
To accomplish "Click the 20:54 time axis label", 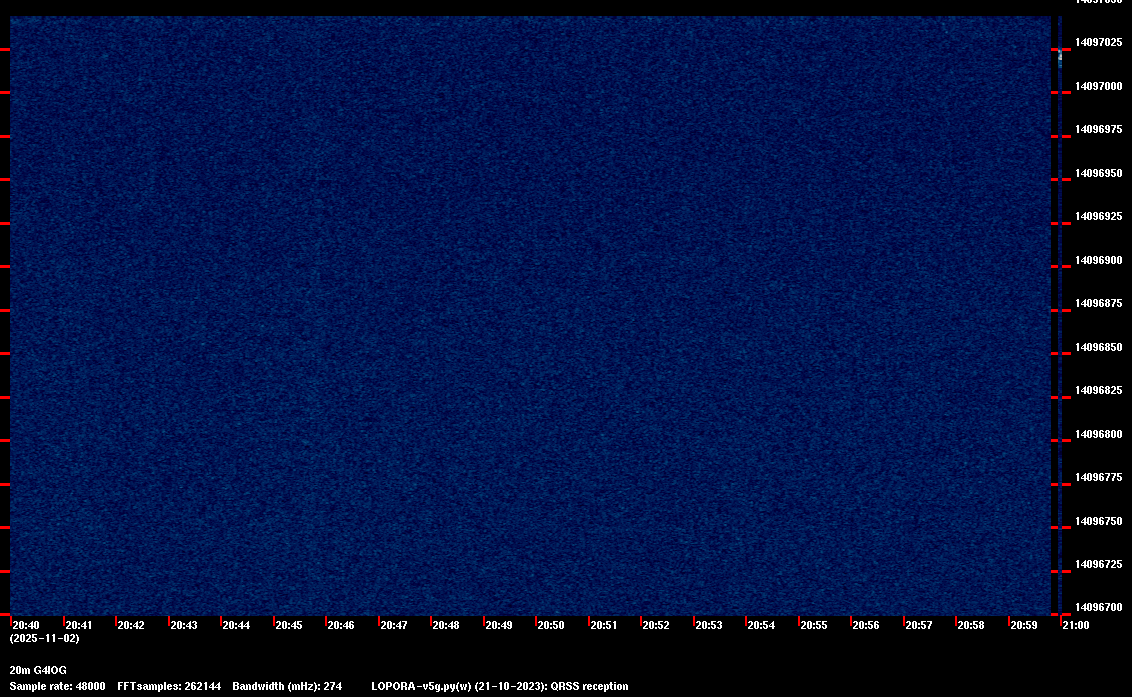I will pyautogui.click(x=761, y=625).
